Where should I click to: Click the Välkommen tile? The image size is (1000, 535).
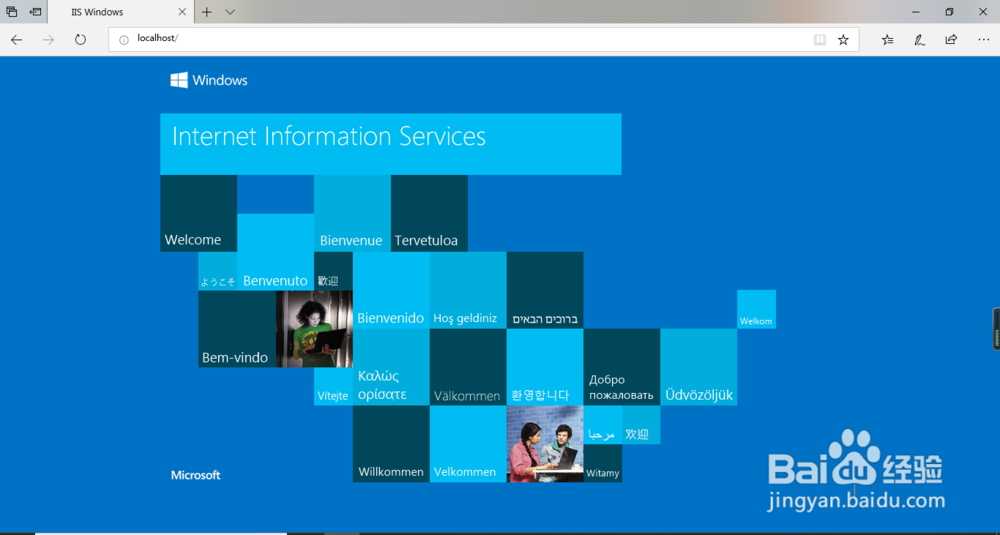click(x=468, y=367)
